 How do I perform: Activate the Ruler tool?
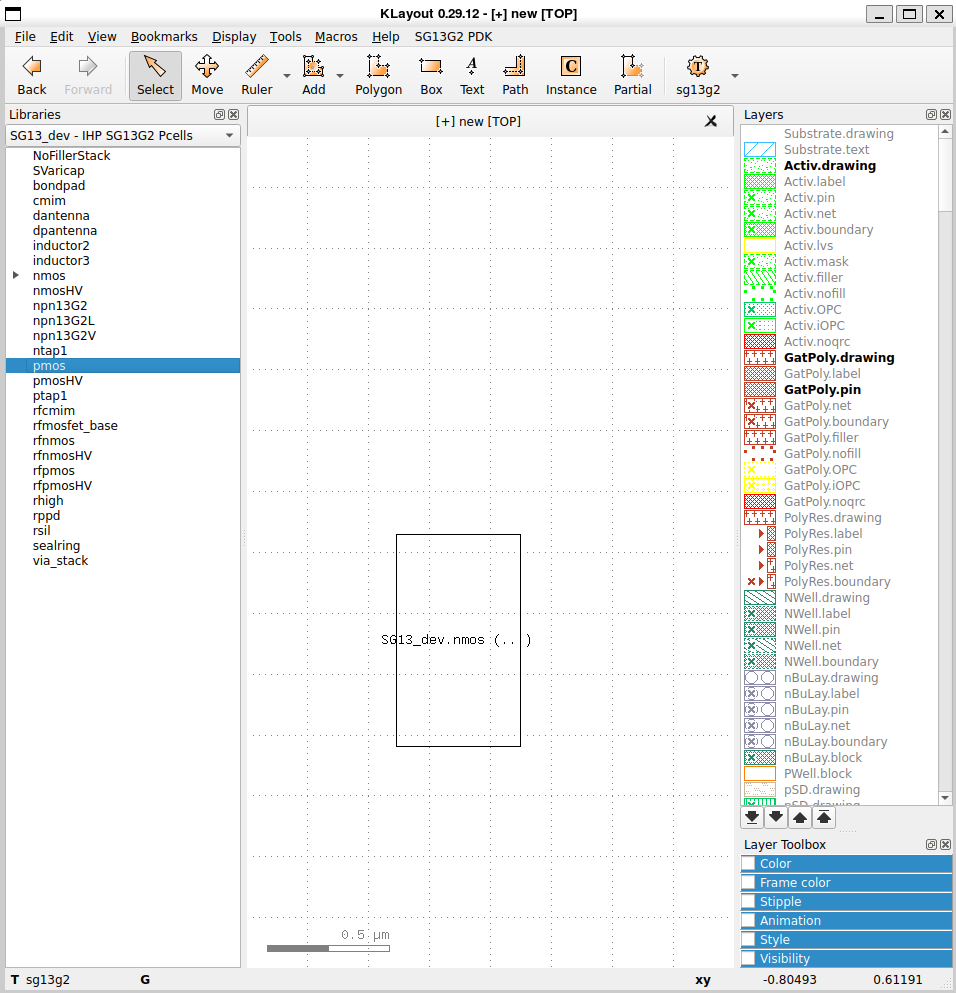257,76
